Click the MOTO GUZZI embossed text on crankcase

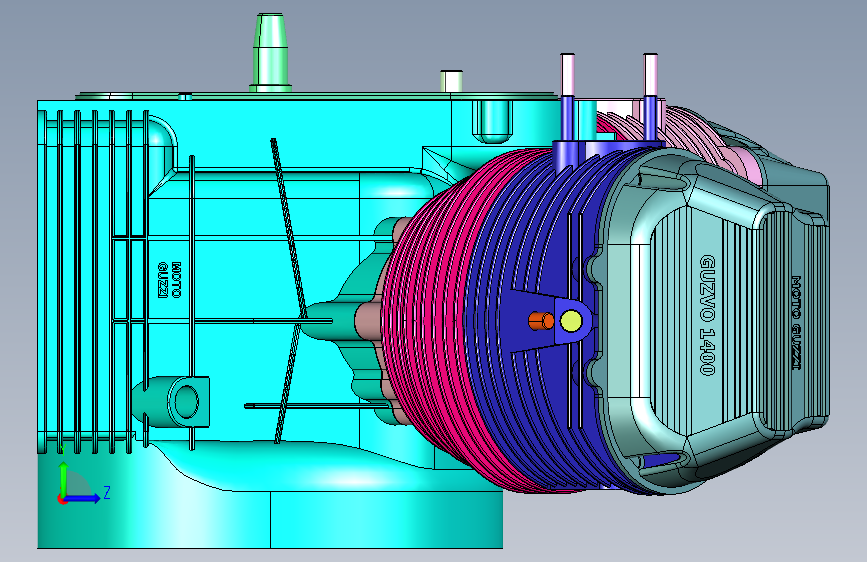(x=169, y=280)
